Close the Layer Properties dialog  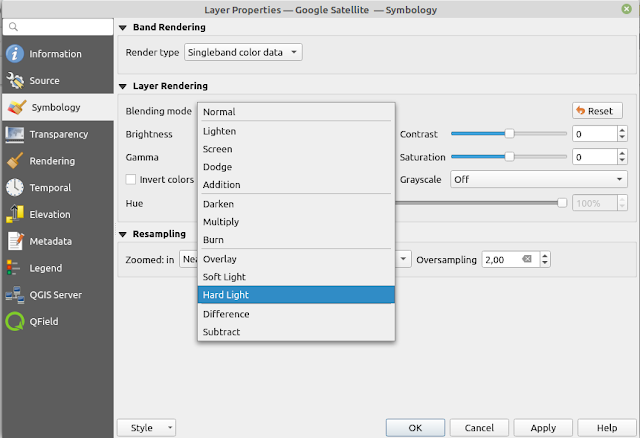click(627, 9)
